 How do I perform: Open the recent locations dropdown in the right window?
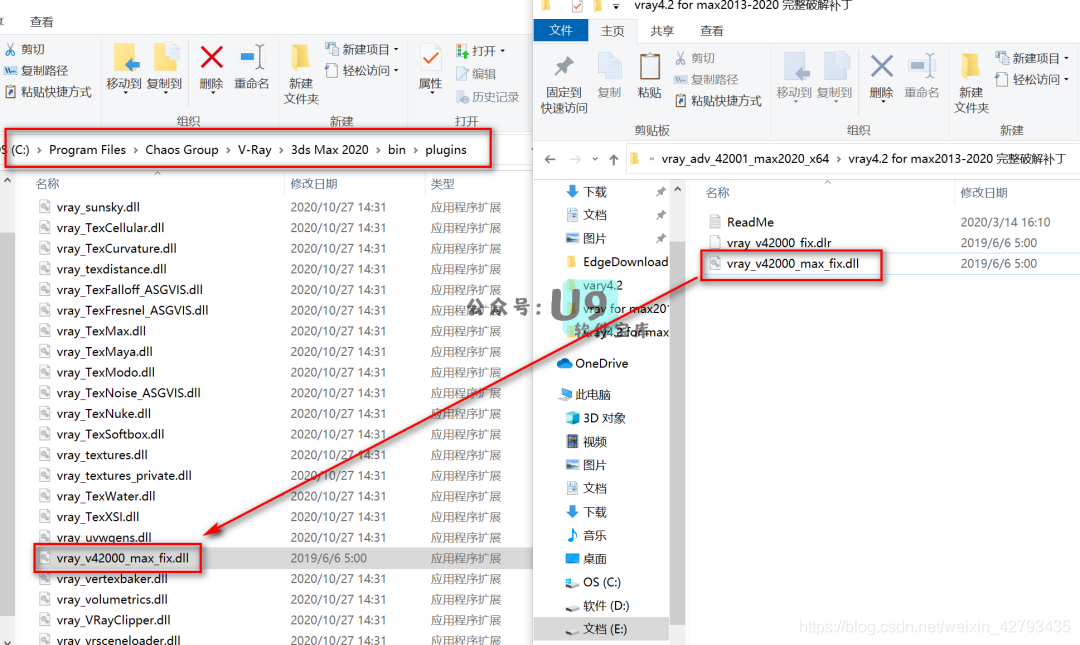(595, 159)
